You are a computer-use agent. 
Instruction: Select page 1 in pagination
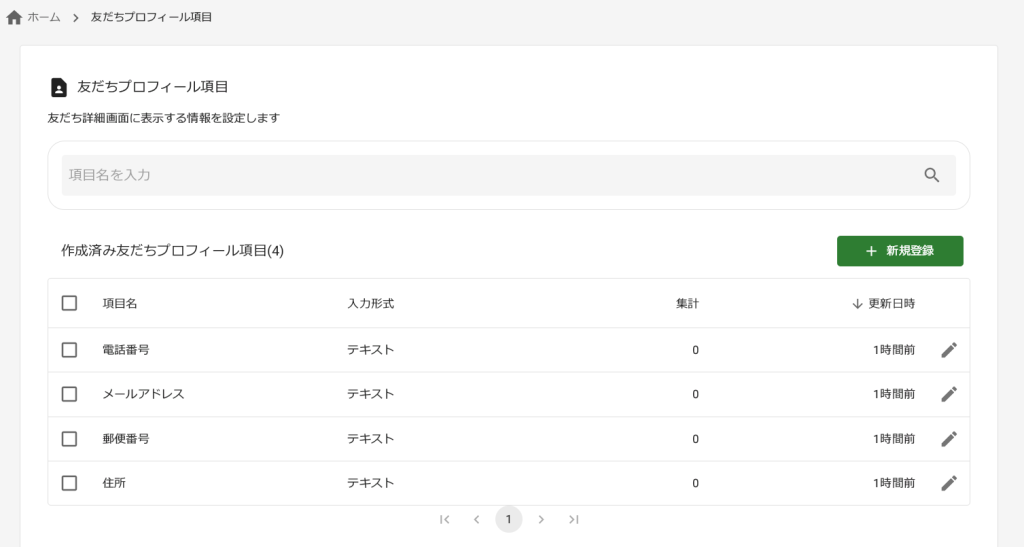(509, 519)
